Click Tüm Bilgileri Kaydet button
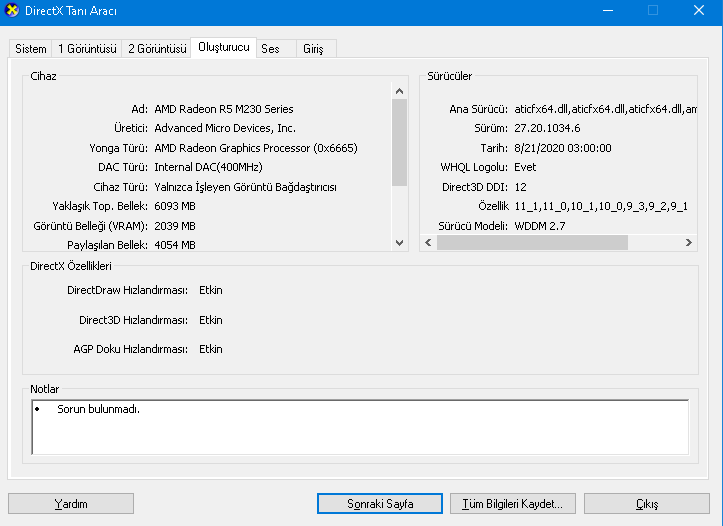This screenshot has width=723, height=526. (x=513, y=503)
